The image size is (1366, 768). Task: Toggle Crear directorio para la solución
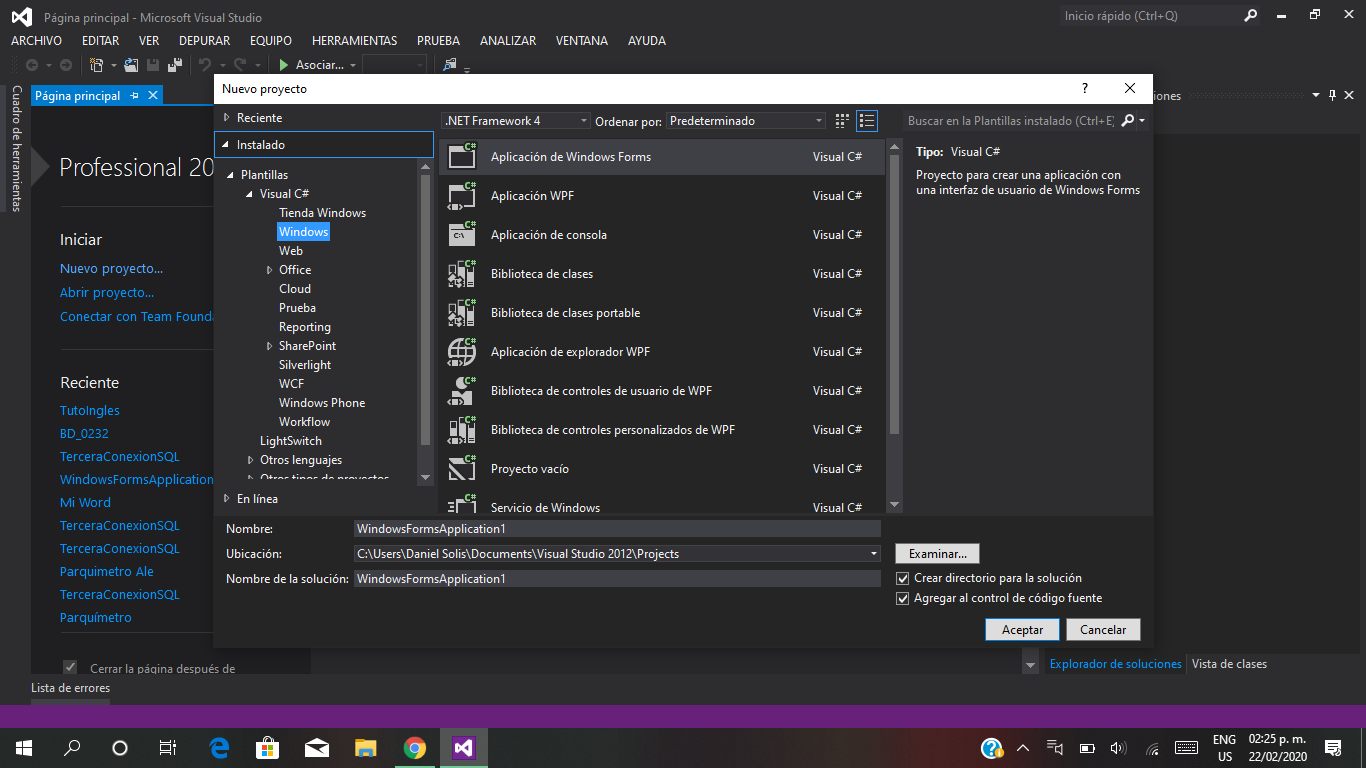pos(902,579)
